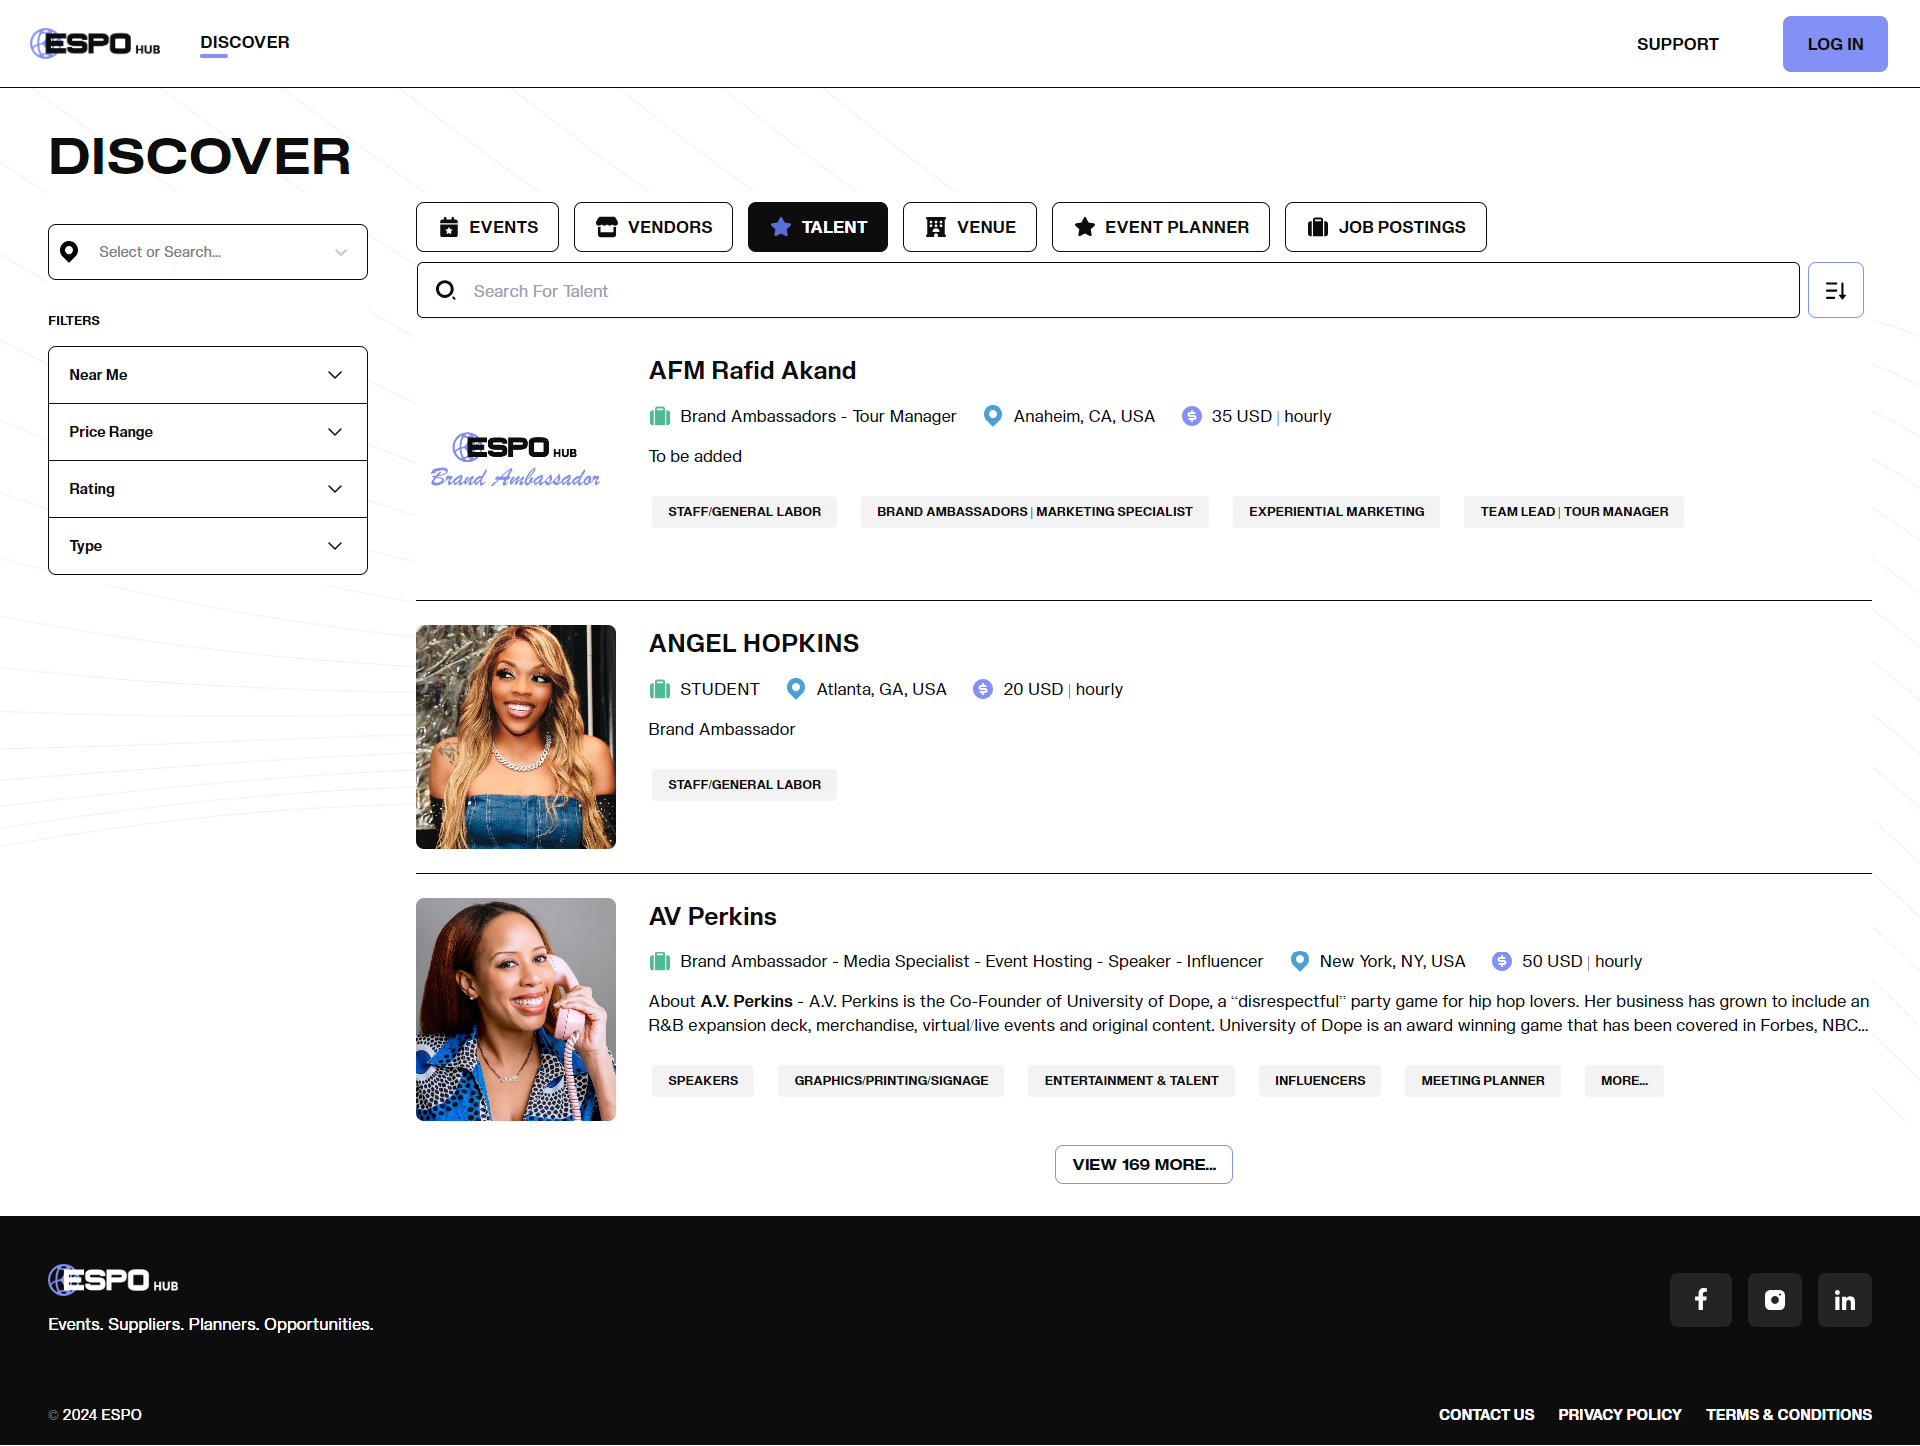Click the Anaheim location pin icon

(x=992, y=416)
